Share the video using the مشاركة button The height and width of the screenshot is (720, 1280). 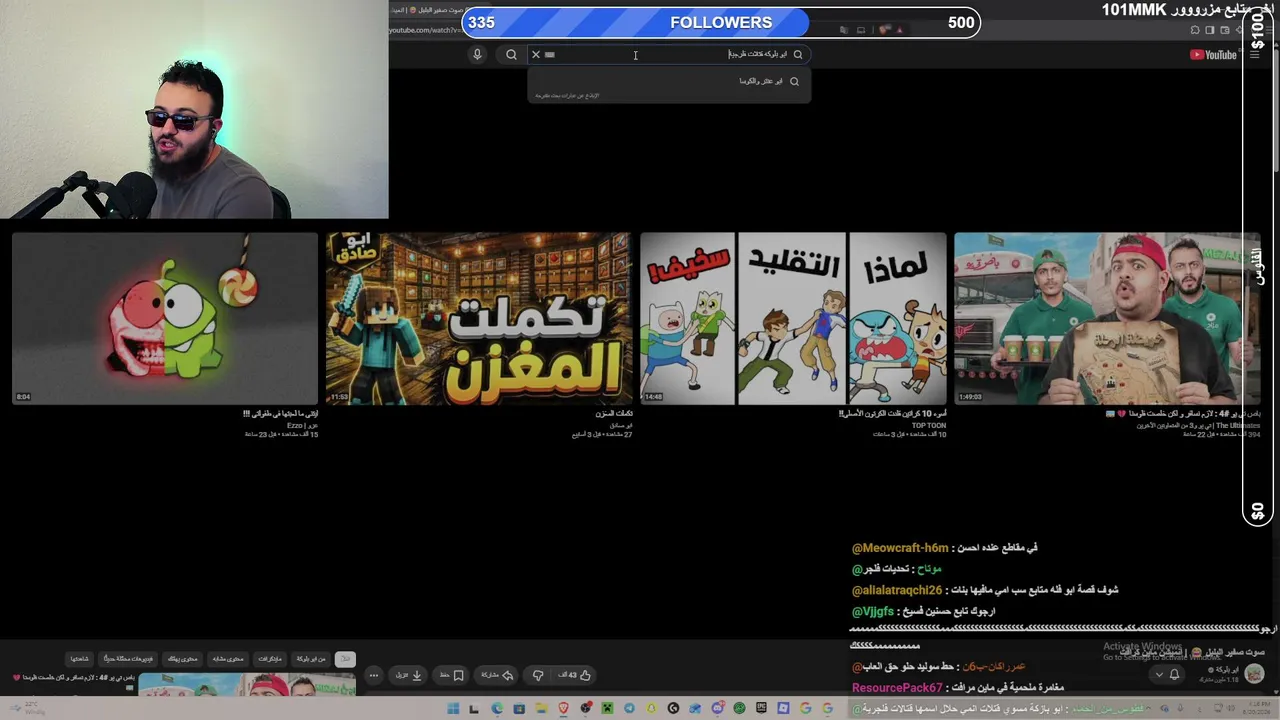[x=496, y=675]
